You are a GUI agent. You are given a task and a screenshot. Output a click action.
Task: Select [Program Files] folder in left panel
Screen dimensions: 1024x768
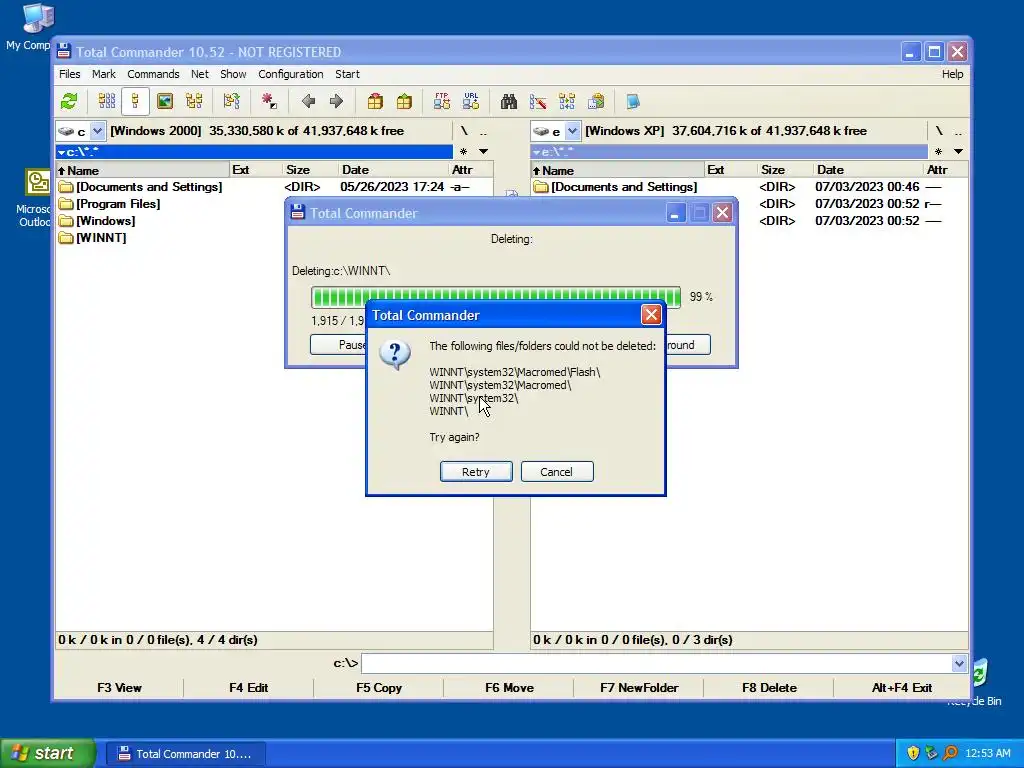pyautogui.click(x=118, y=204)
